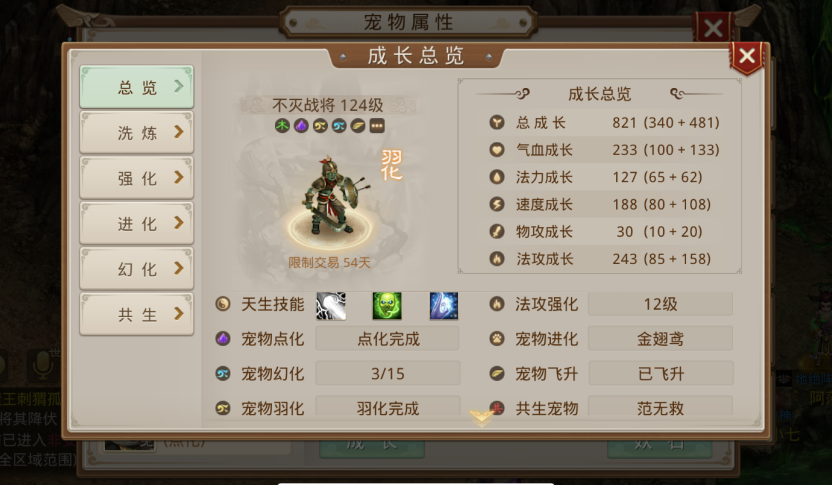Expand the 共生 side entry
Image resolution: width=832 pixels, height=485 pixels.
[137, 314]
